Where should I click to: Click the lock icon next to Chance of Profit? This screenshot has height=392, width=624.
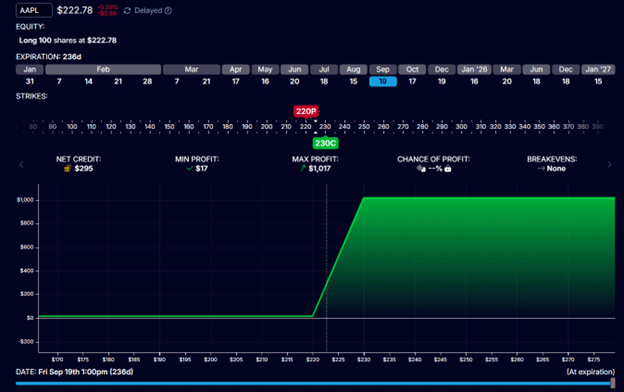pyautogui.click(x=448, y=169)
